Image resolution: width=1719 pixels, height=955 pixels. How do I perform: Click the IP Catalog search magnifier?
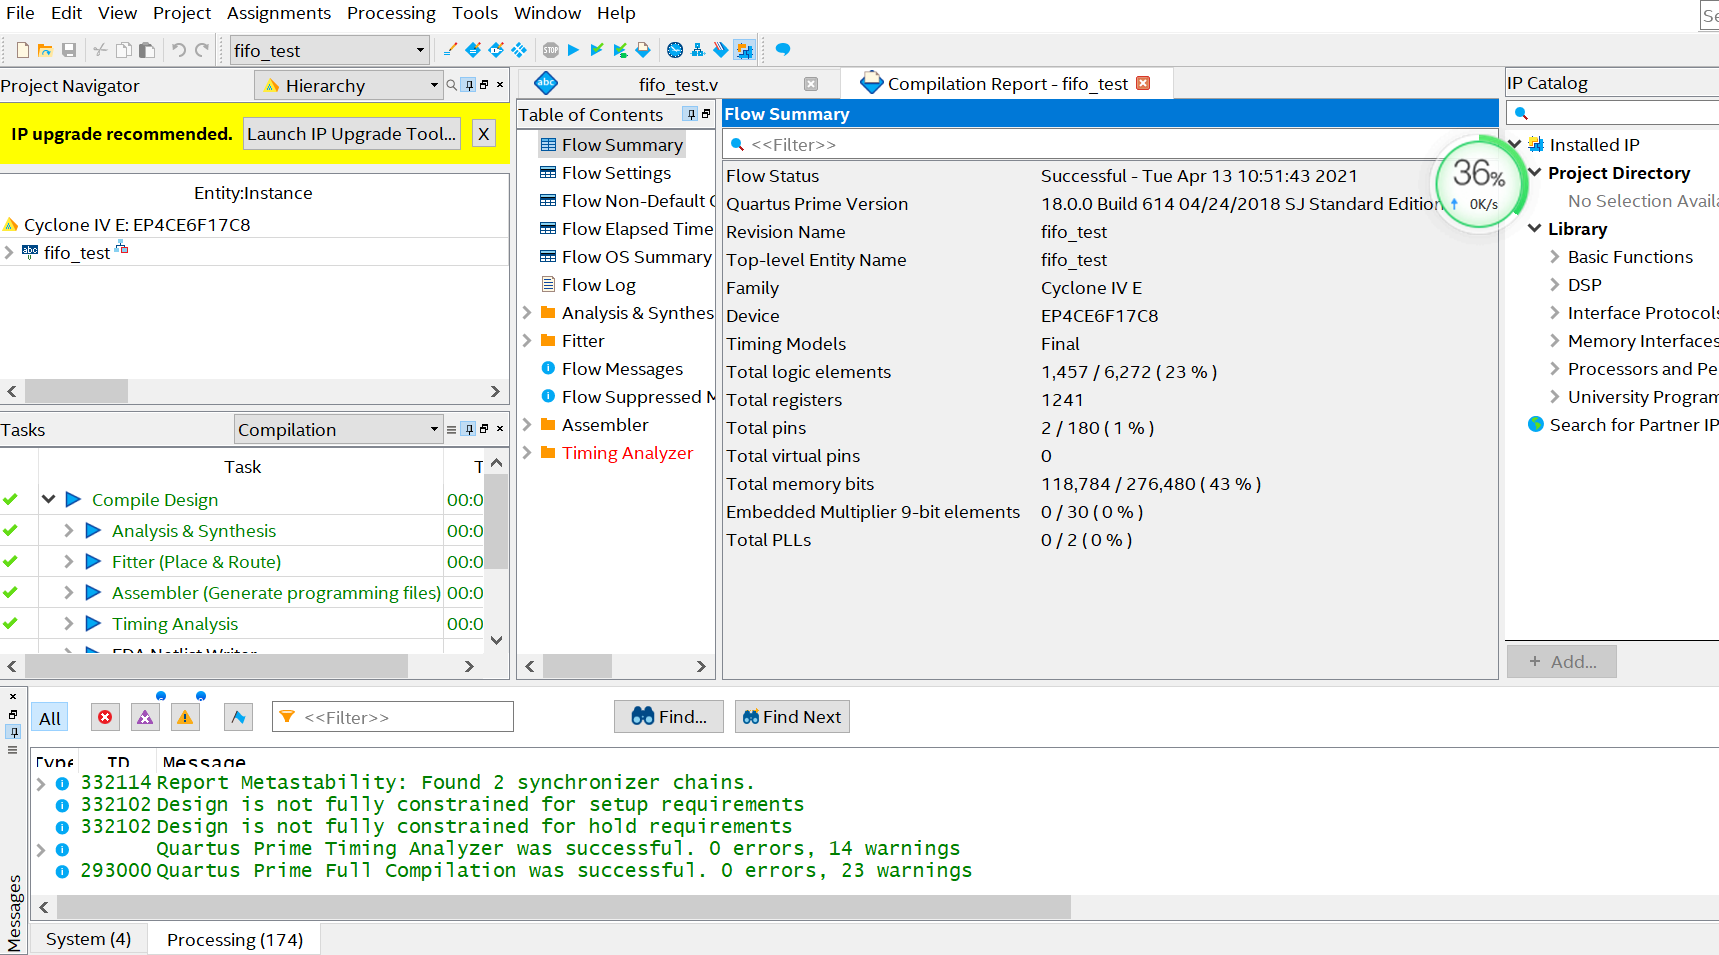tap(1521, 113)
